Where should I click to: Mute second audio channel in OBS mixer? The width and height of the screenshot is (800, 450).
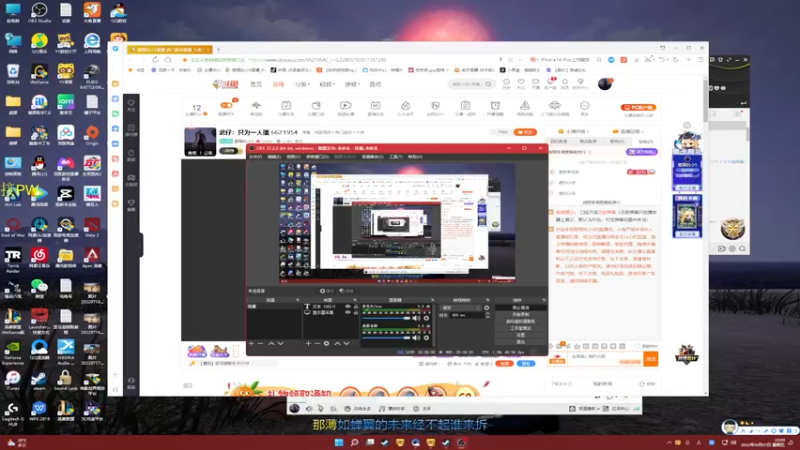416,337
